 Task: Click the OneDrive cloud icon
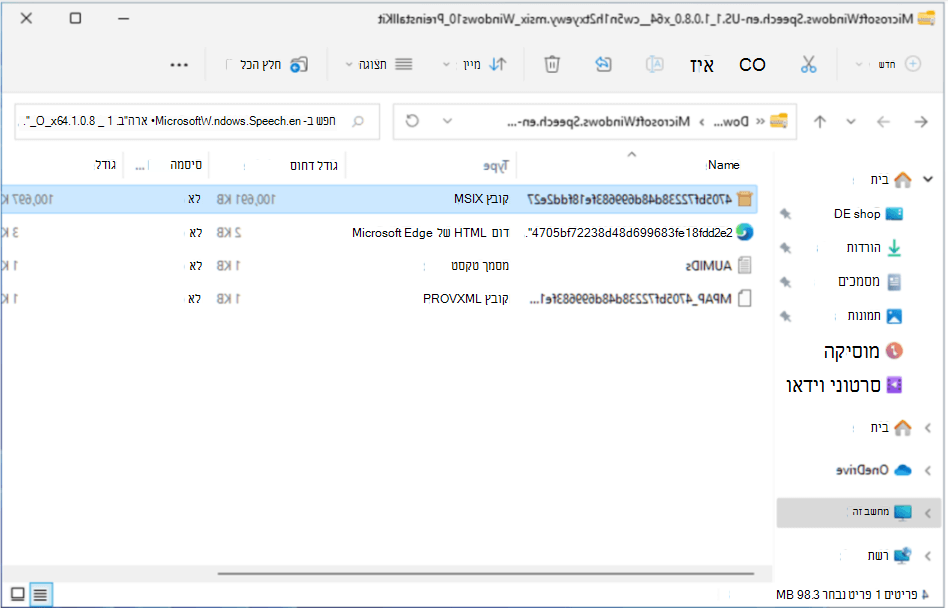pyautogui.click(x=903, y=470)
